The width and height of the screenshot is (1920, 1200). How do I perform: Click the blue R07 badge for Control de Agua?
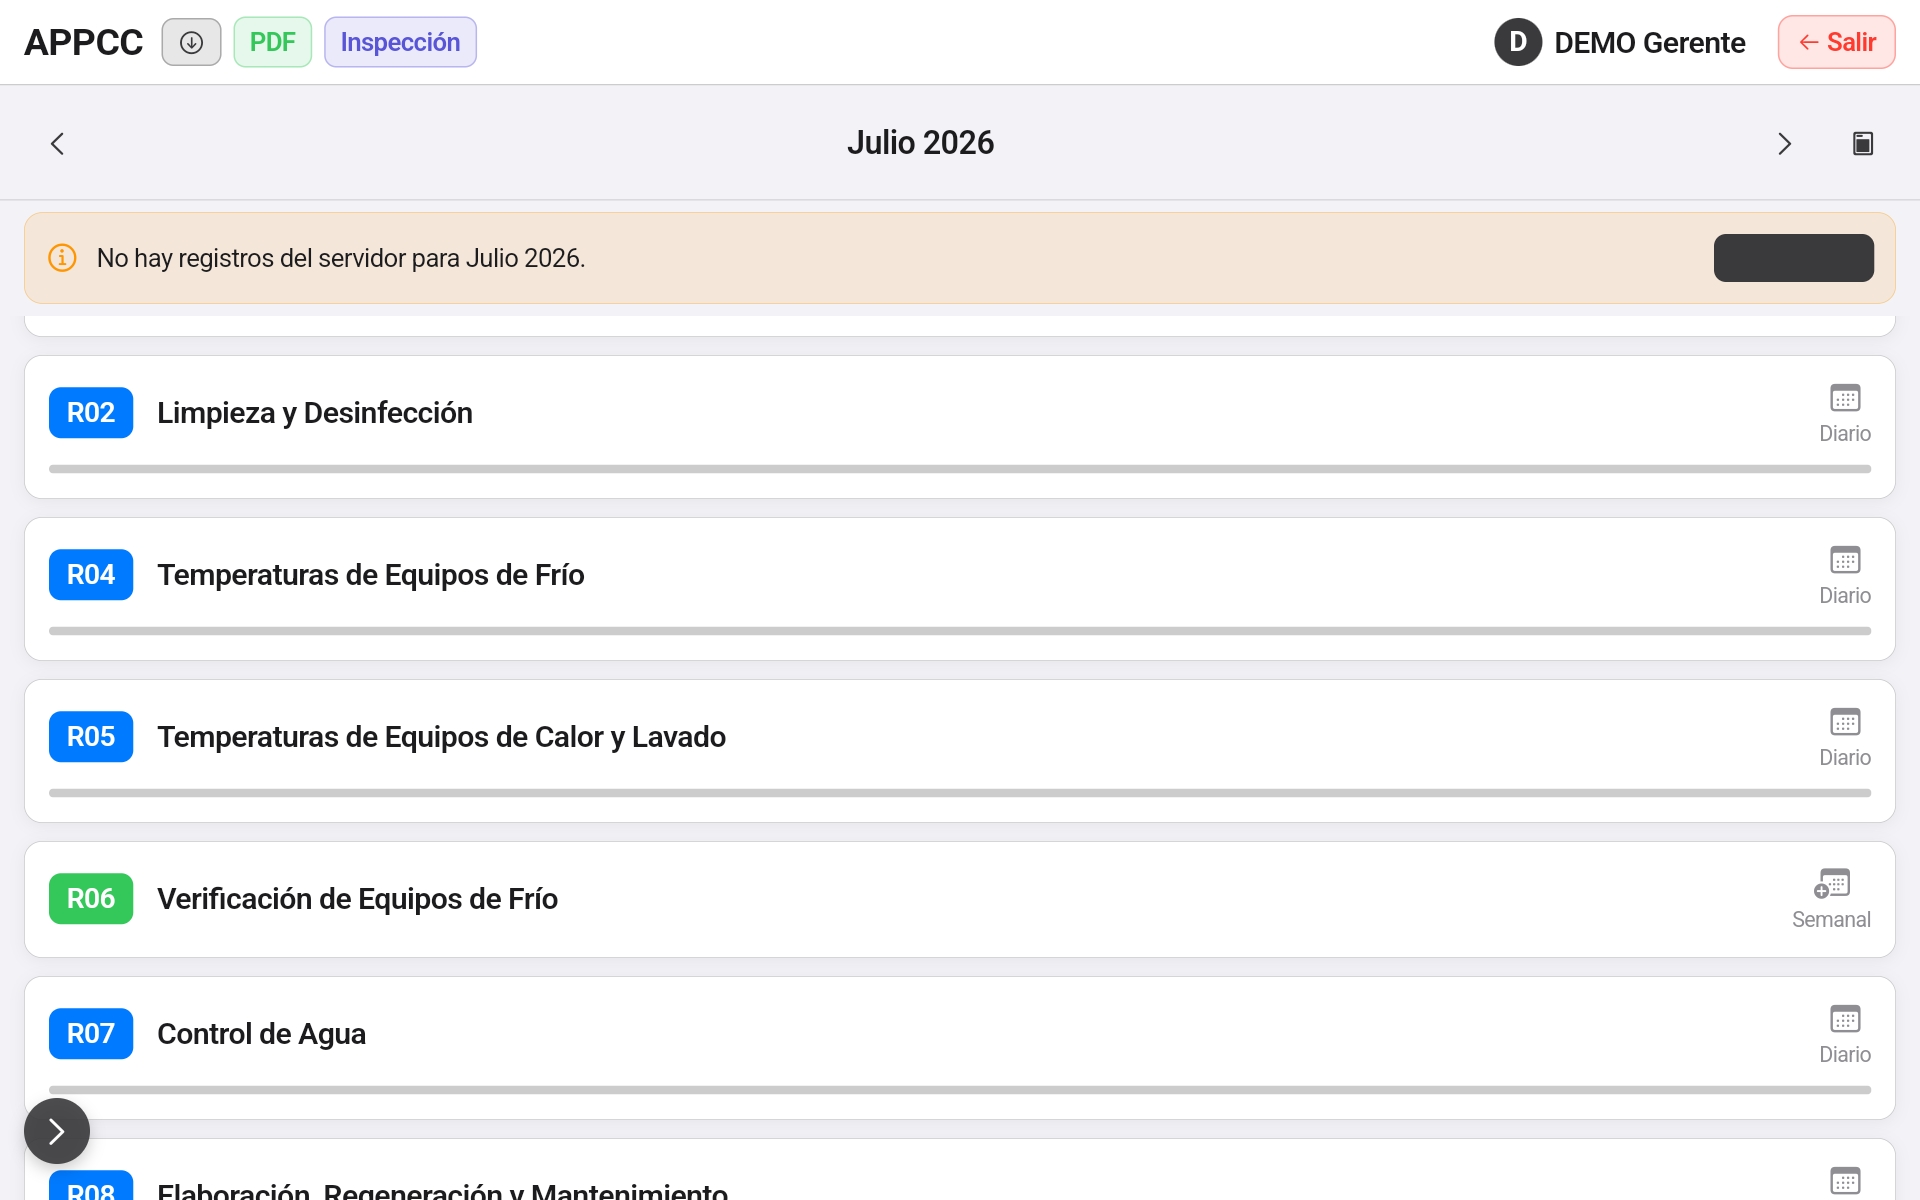[91, 1033]
